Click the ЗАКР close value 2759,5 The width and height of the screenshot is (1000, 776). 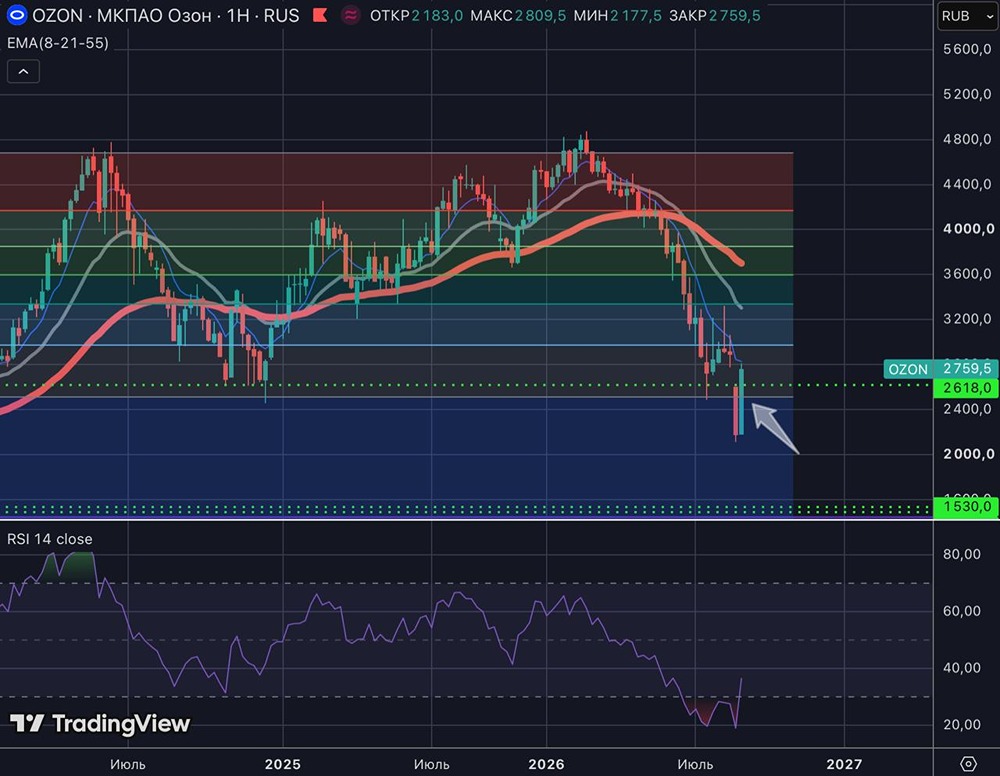[734, 15]
